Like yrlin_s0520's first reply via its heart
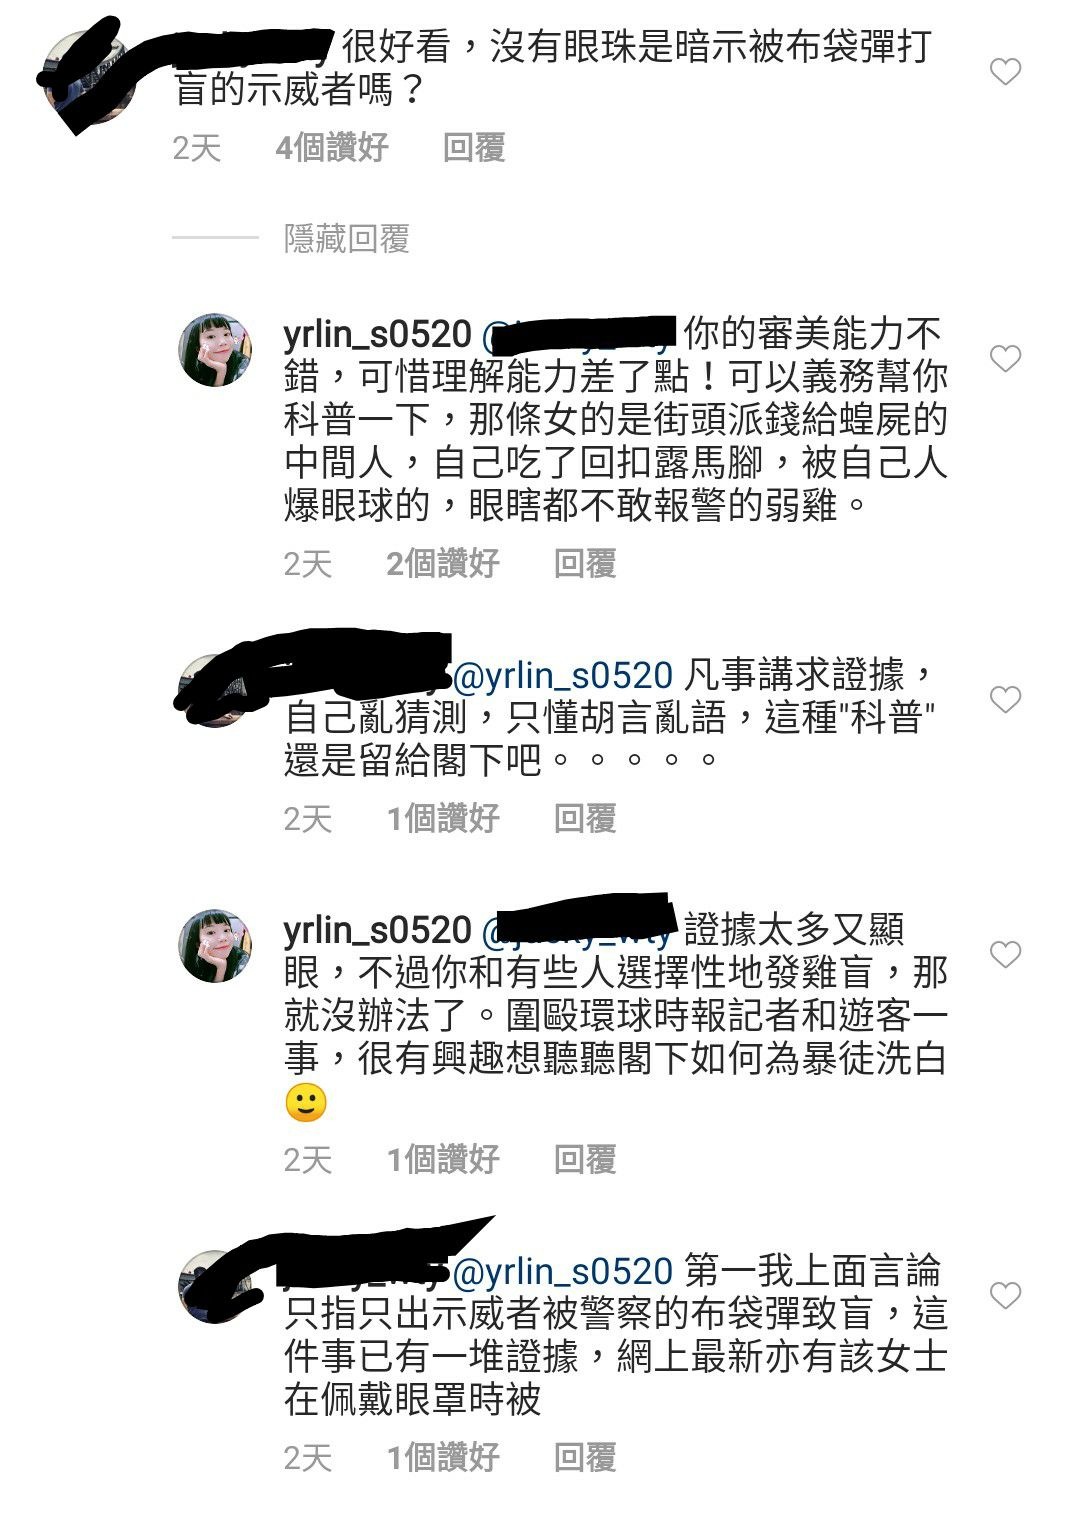Viewport: 1080px width, 1539px height. point(1005,358)
